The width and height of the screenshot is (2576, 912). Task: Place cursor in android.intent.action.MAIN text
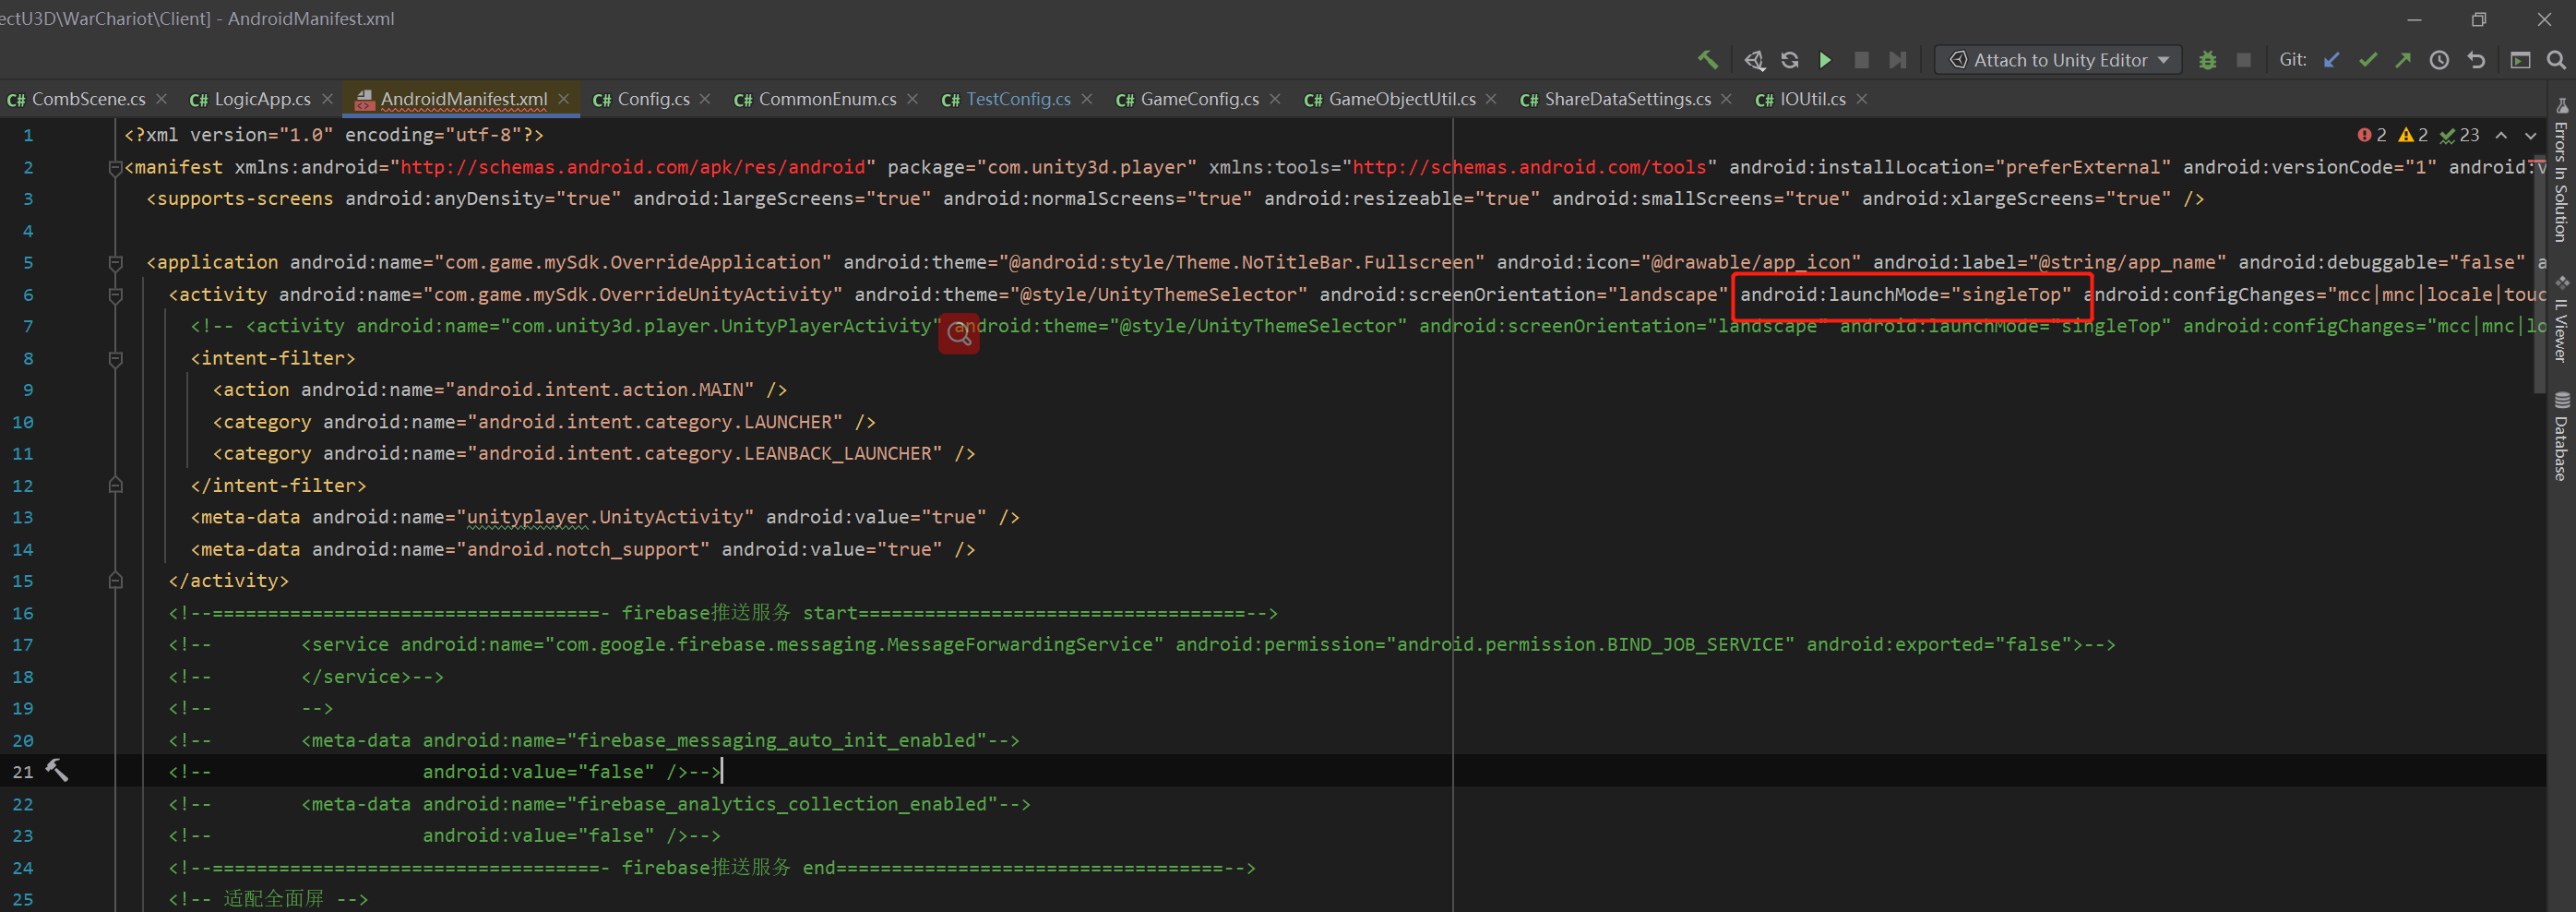point(600,390)
